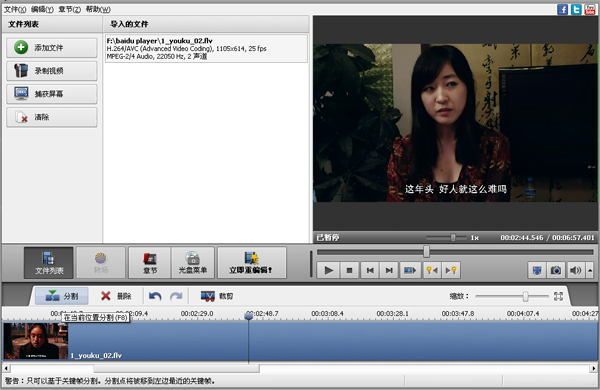600x390 pixels.
Task: Click the zoom-to-fit timeline icon
Action: 558,296
